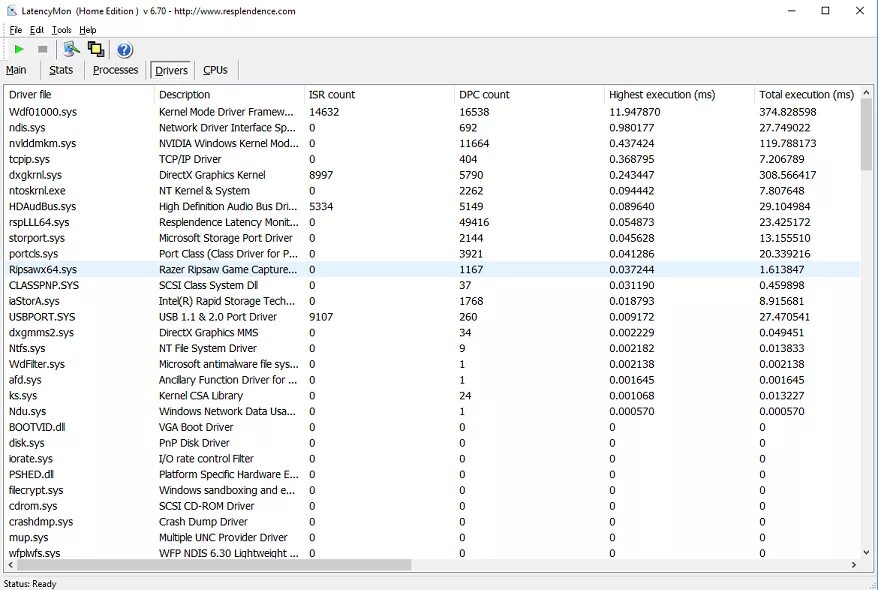Select the Drivers tab
The image size is (878, 590).
(171, 70)
